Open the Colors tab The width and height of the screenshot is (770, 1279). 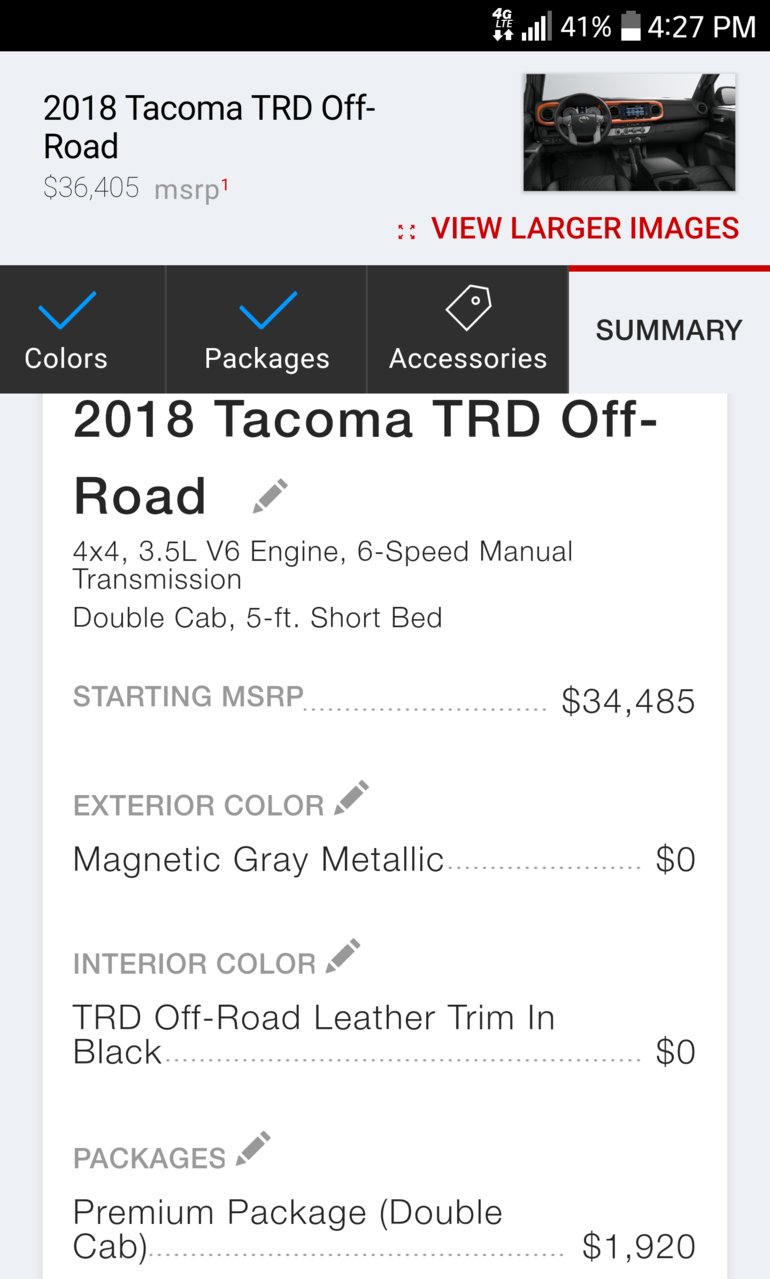click(x=83, y=330)
